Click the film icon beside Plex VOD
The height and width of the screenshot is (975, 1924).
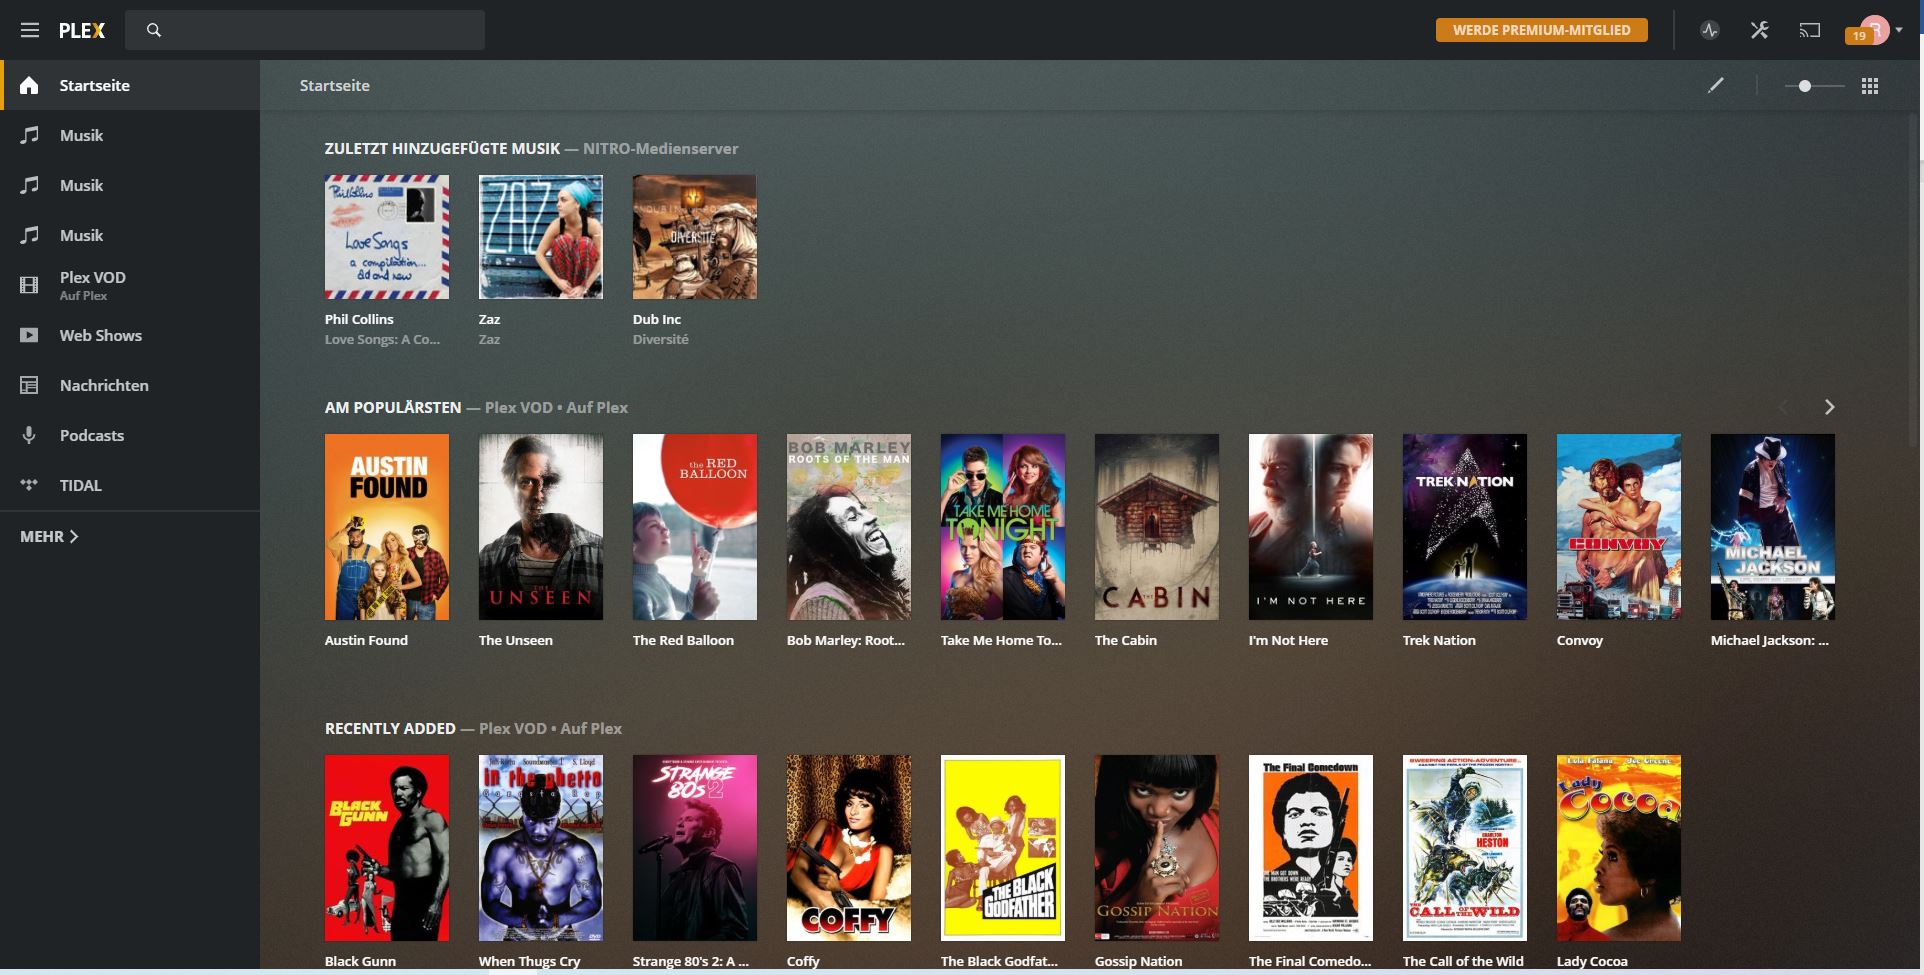point(29,285)
